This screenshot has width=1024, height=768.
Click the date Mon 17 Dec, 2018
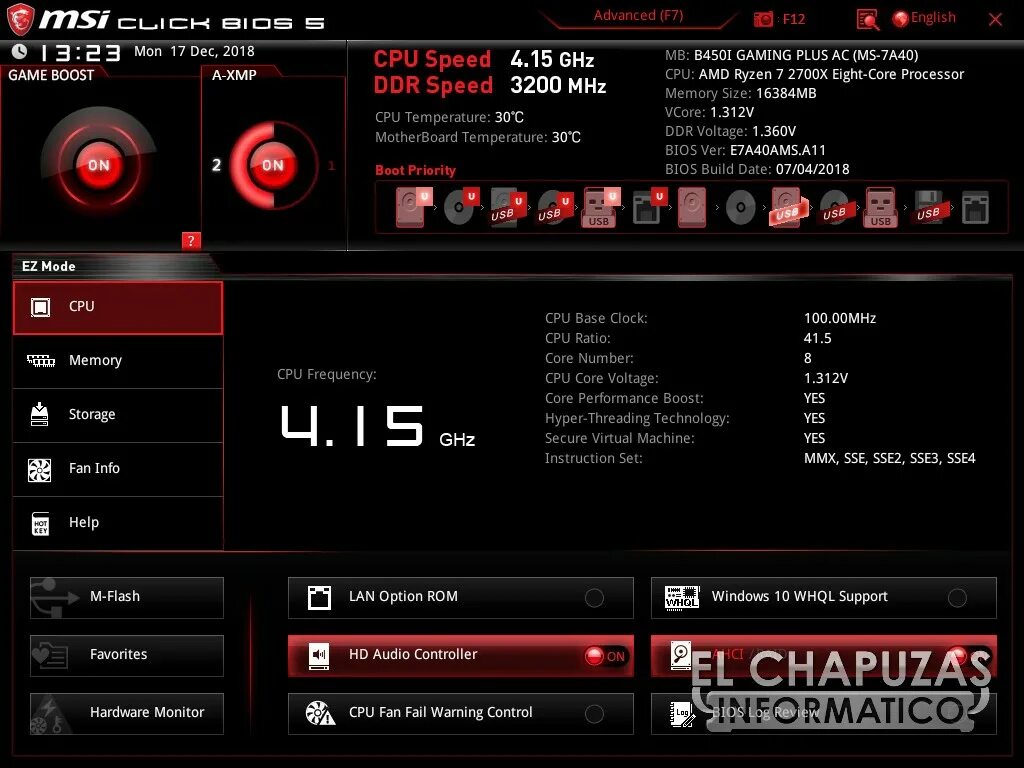pyautogui.click(x=194, y=52)
